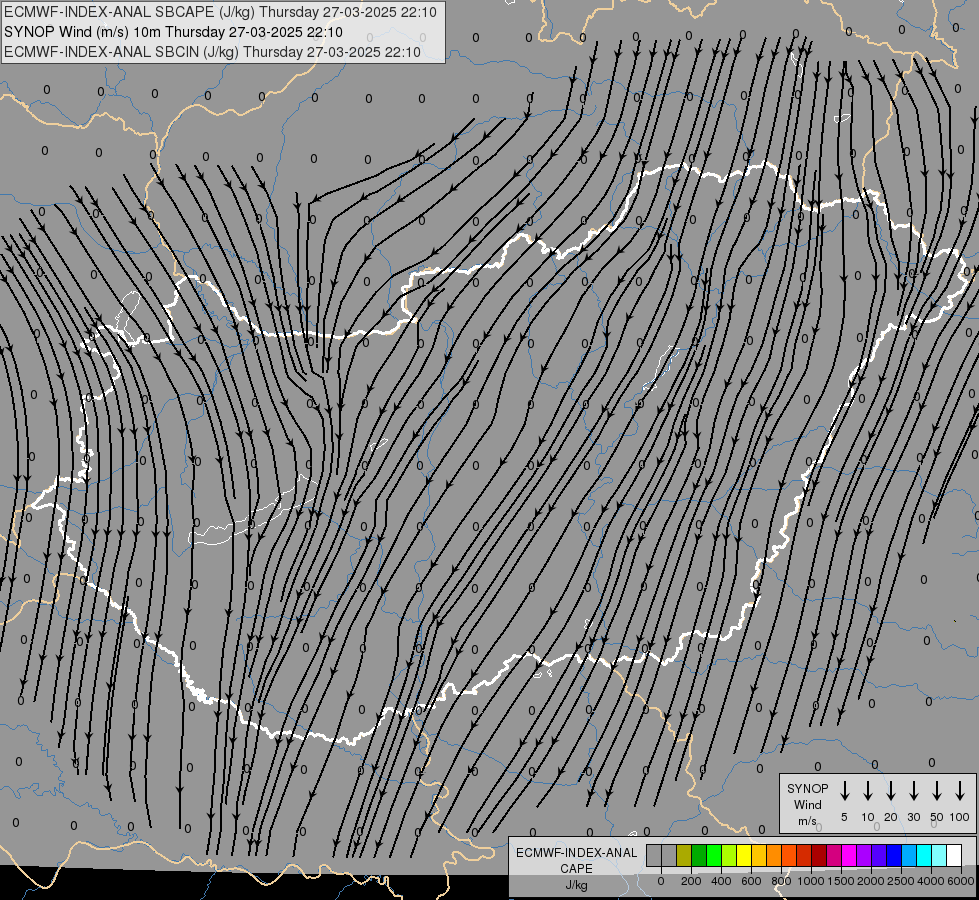Click the 5 label under first wind arrow
Screen dimensions: 979x900
pos(844,817)
